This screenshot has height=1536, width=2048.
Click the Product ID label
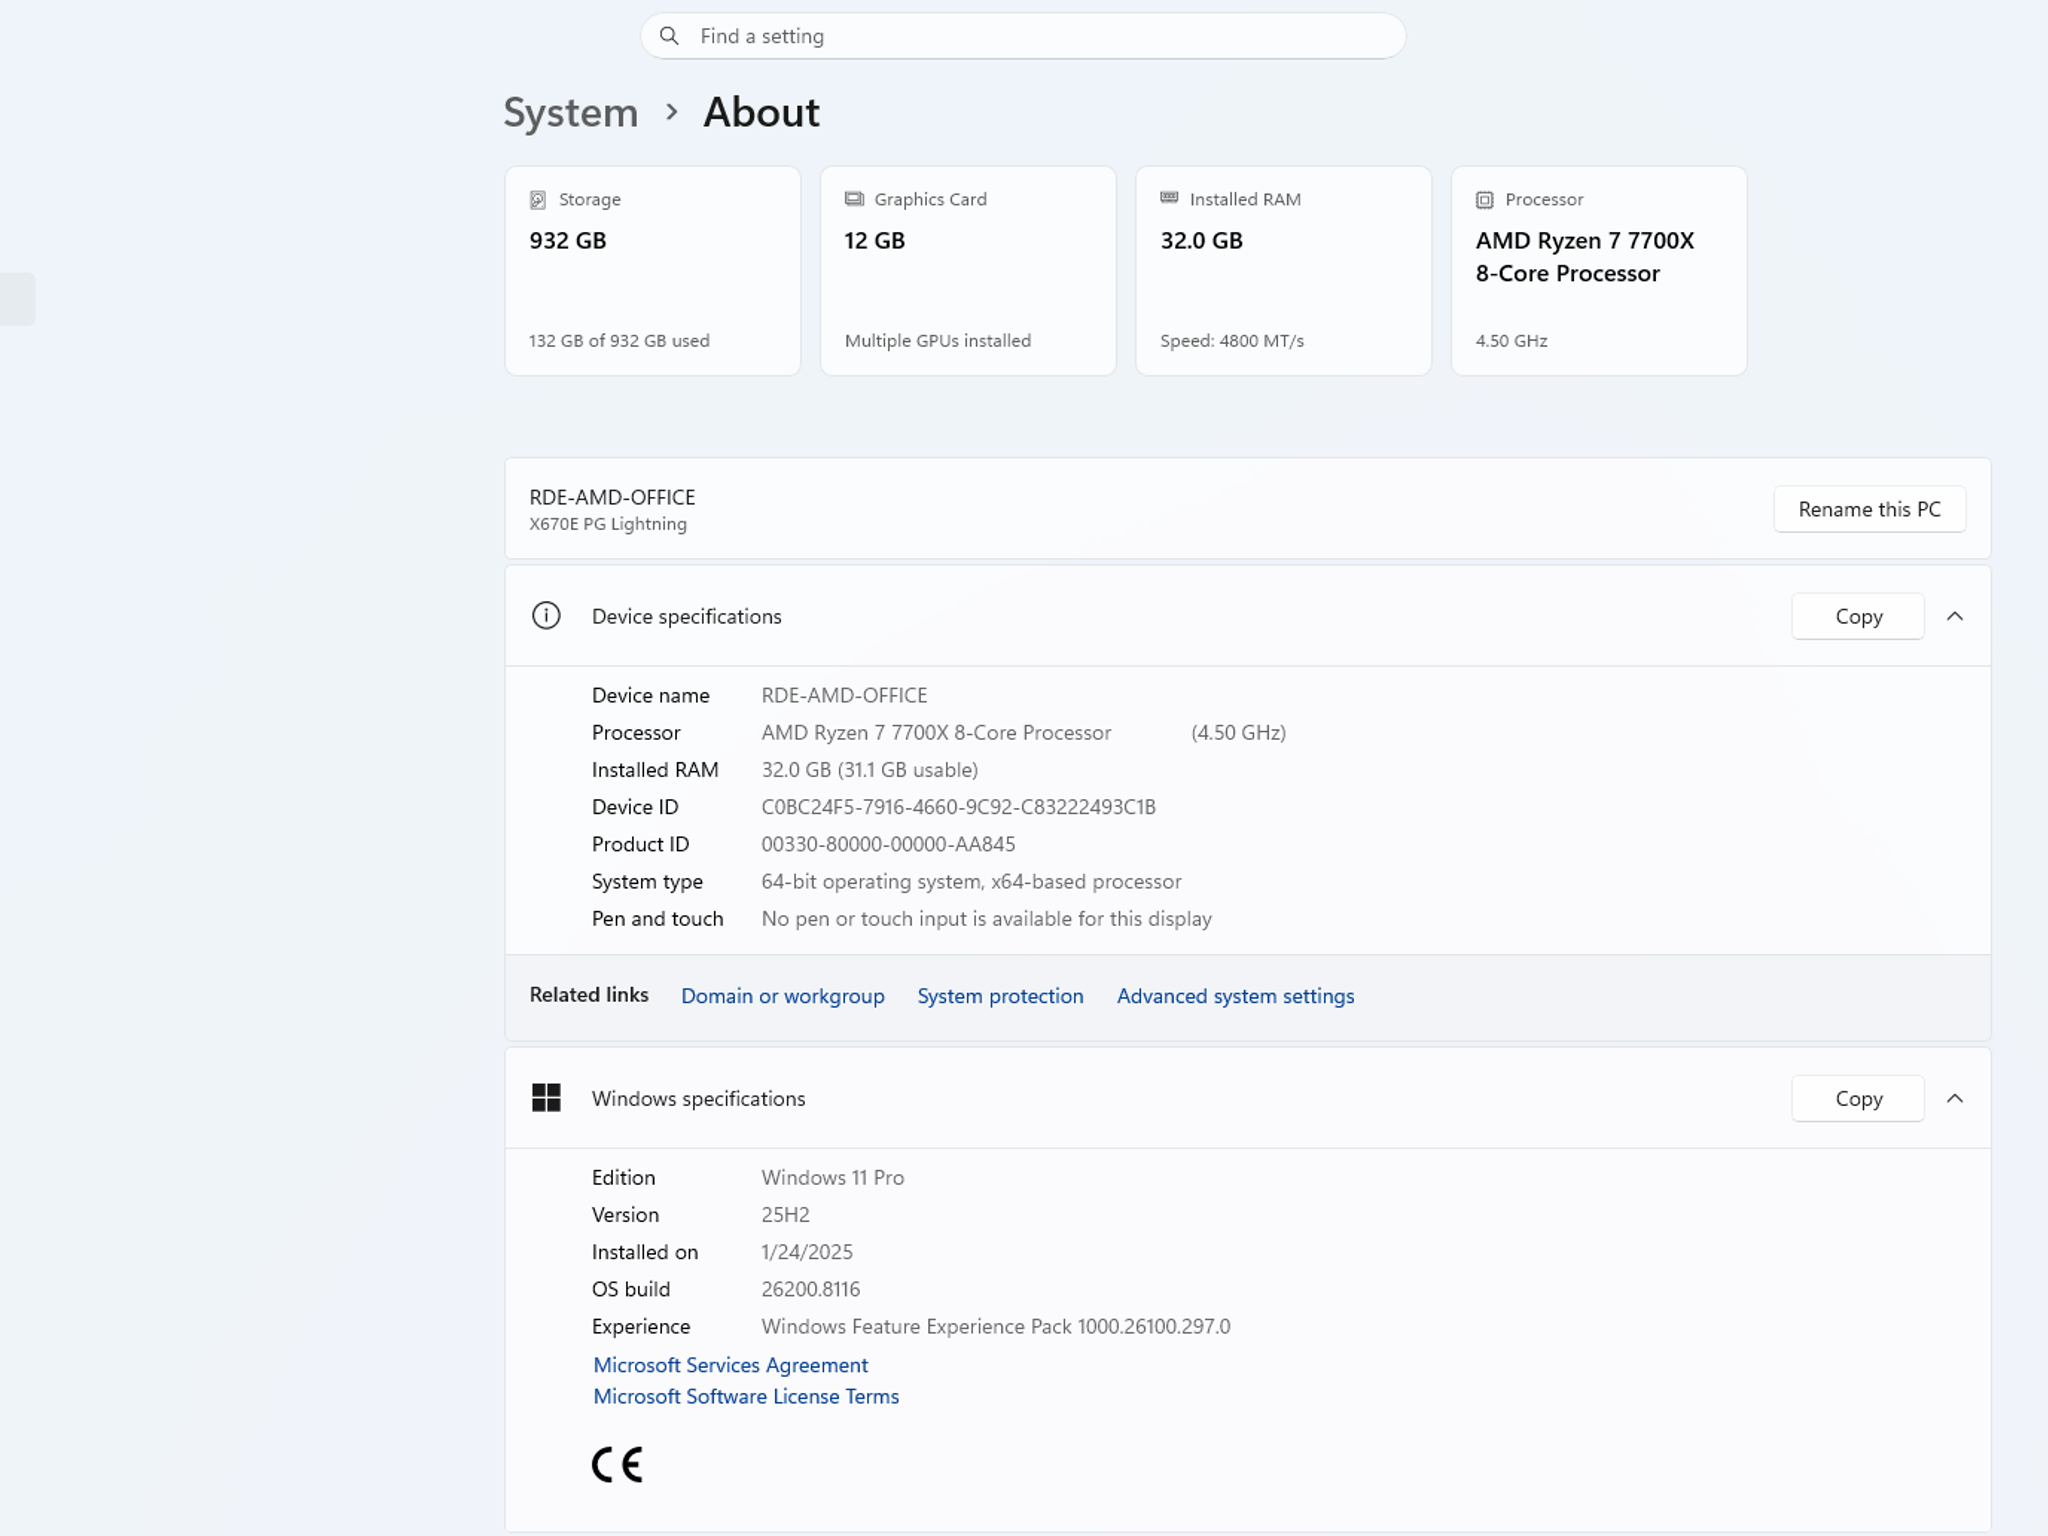pyautogui.click(x=640, y=844)
